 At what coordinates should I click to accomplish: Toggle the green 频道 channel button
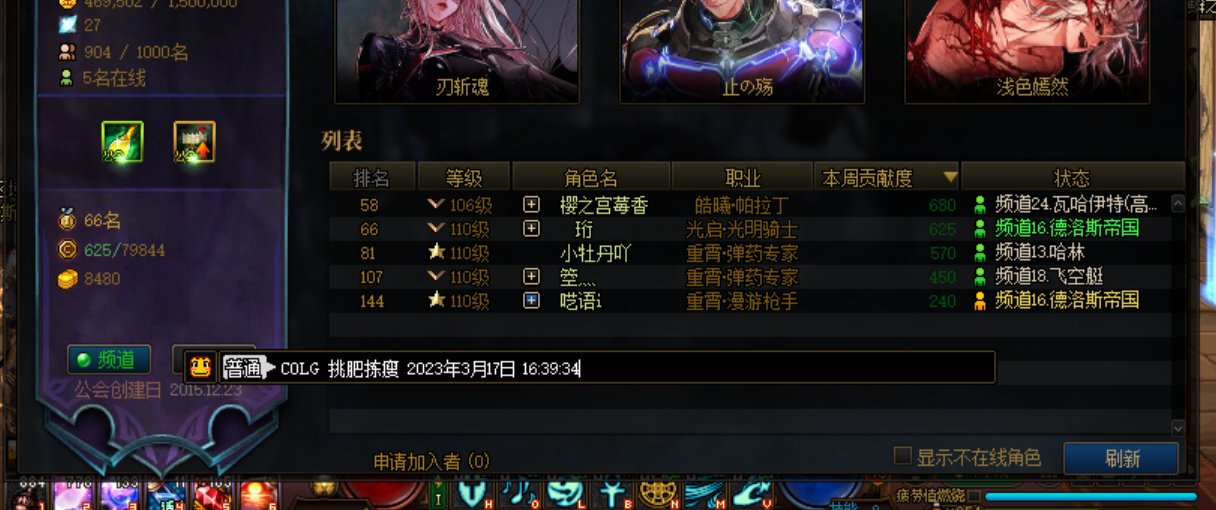click(x=108, y=359)
